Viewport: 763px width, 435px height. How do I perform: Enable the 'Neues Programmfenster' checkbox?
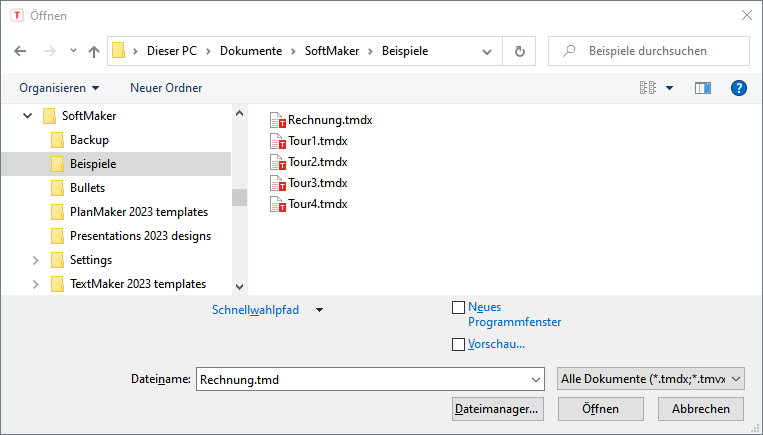[458, 308]
